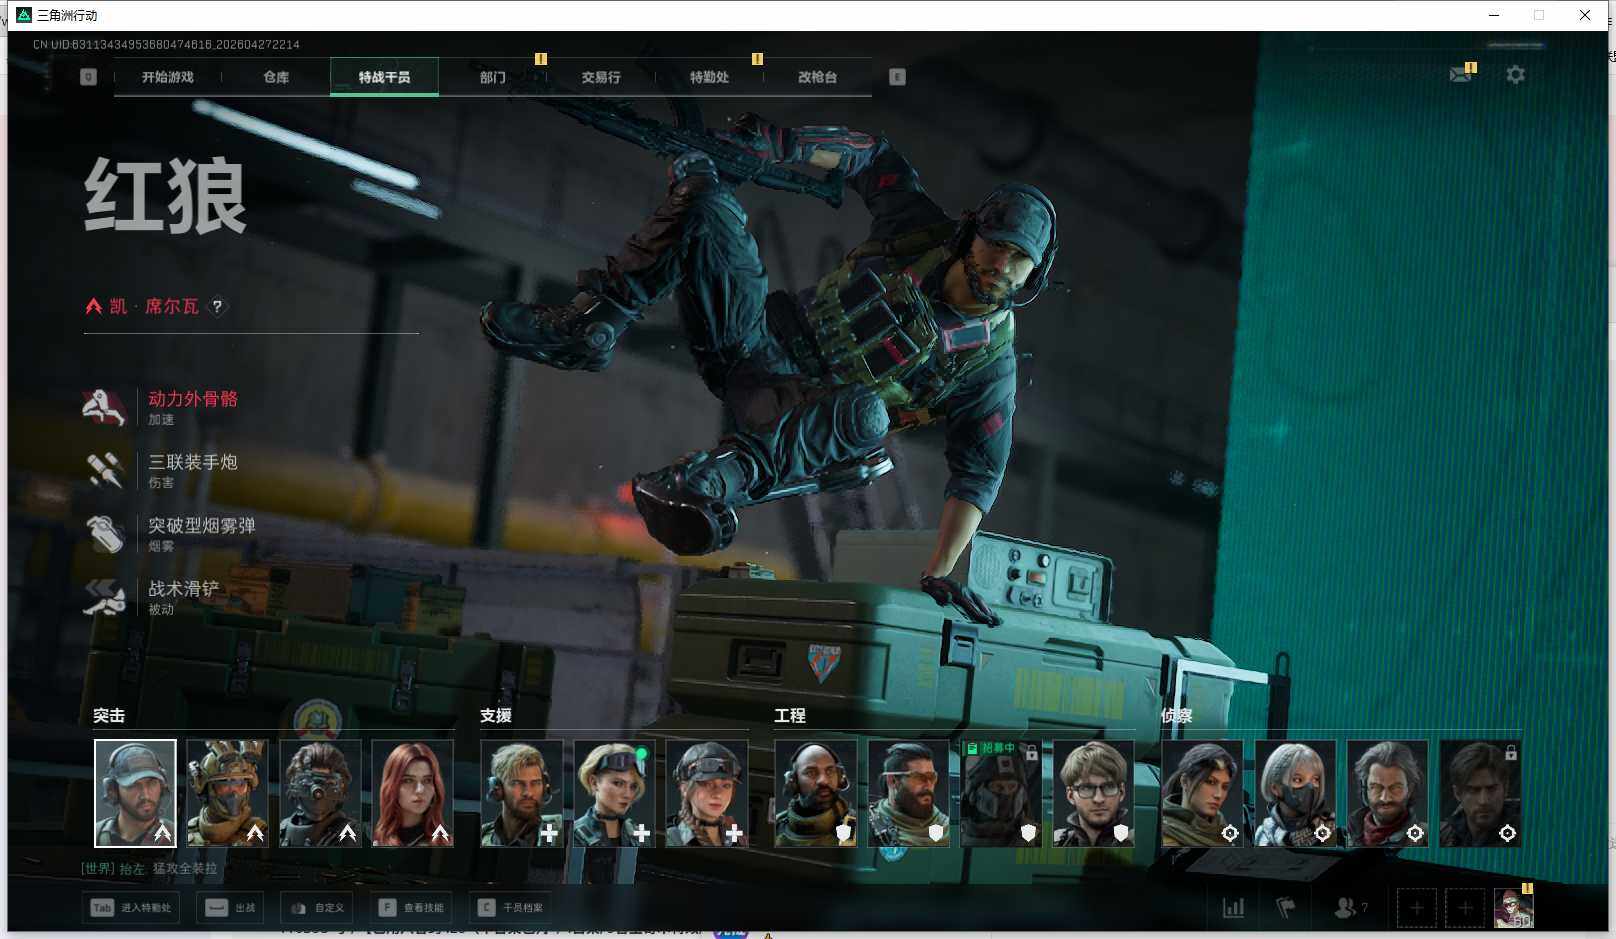Go to the 改枪台 tab

(x=817, y=77)
